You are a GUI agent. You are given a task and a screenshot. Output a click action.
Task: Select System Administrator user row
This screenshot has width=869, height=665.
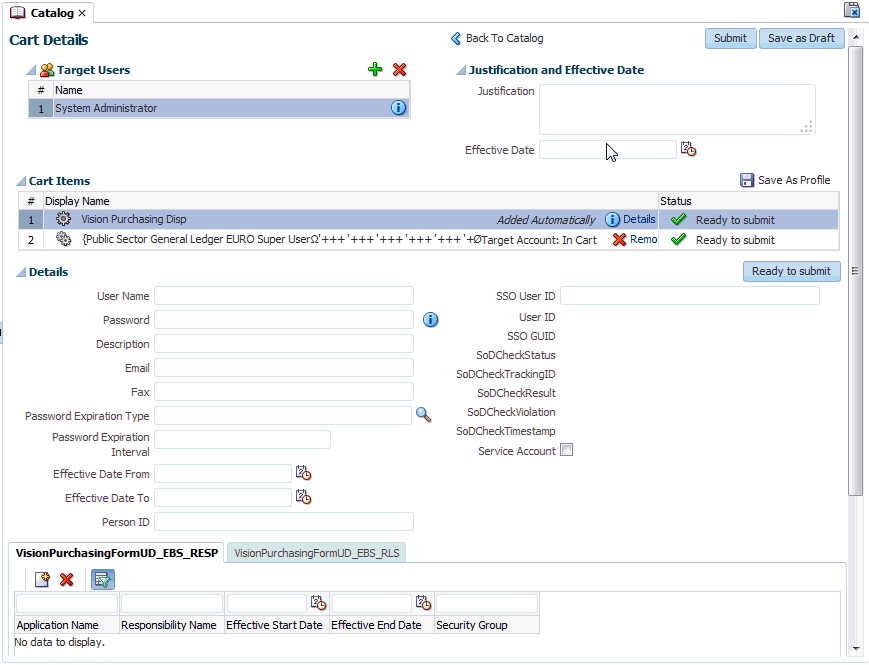pyautogui.click(x=219, y=108)
